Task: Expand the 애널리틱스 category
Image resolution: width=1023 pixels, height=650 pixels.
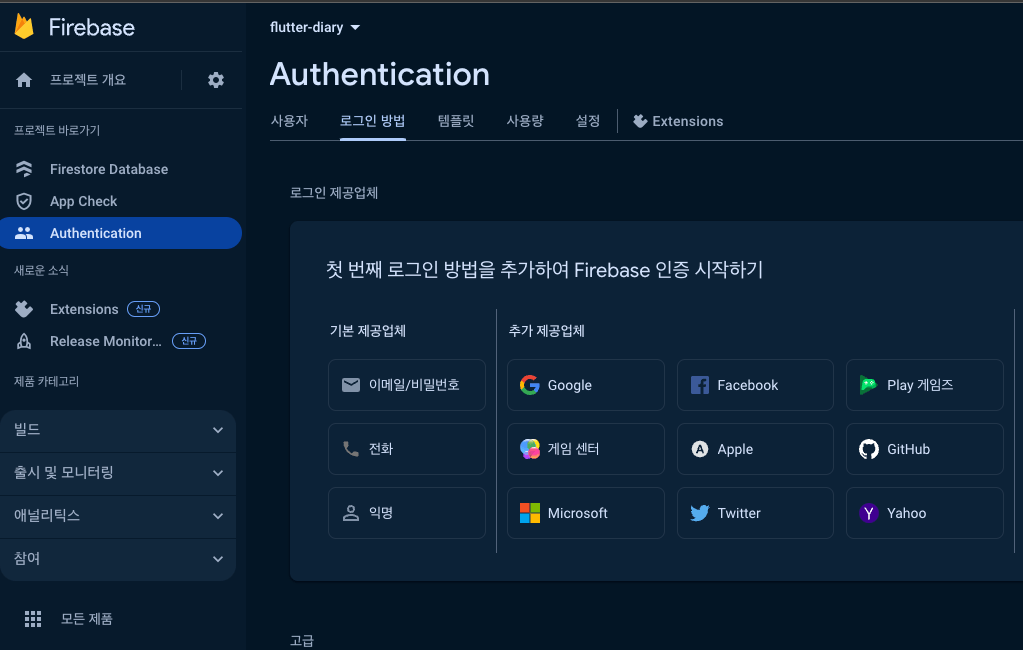Action: 118,516
